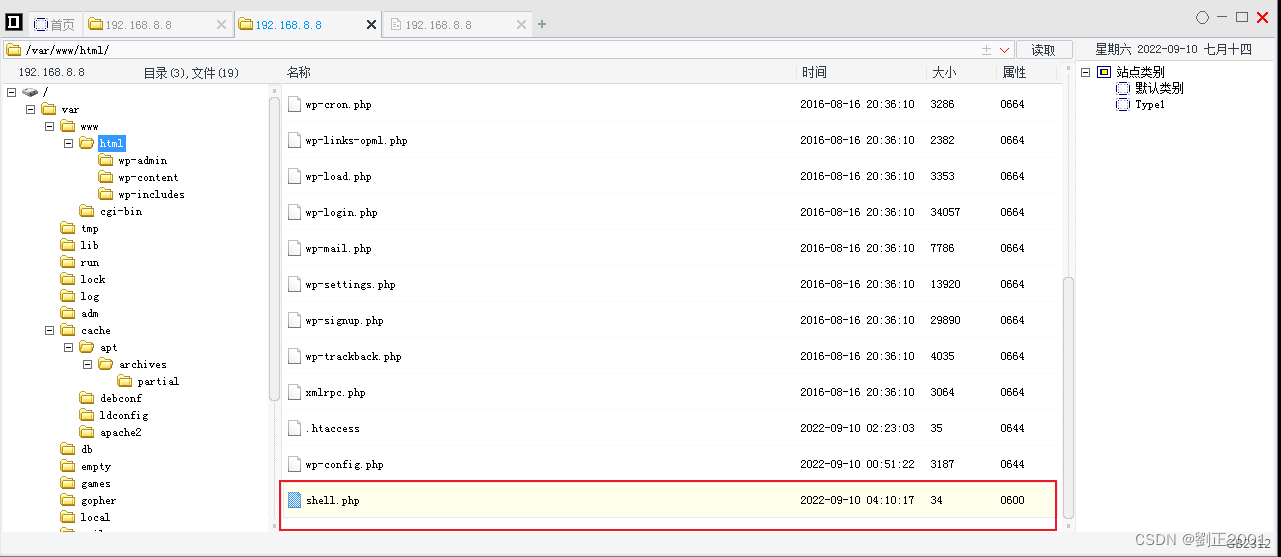Click the file icon of wp-trackback.php
Image resolution: width=1281 pixels, height=557 pixels.
tap(294, 356)
